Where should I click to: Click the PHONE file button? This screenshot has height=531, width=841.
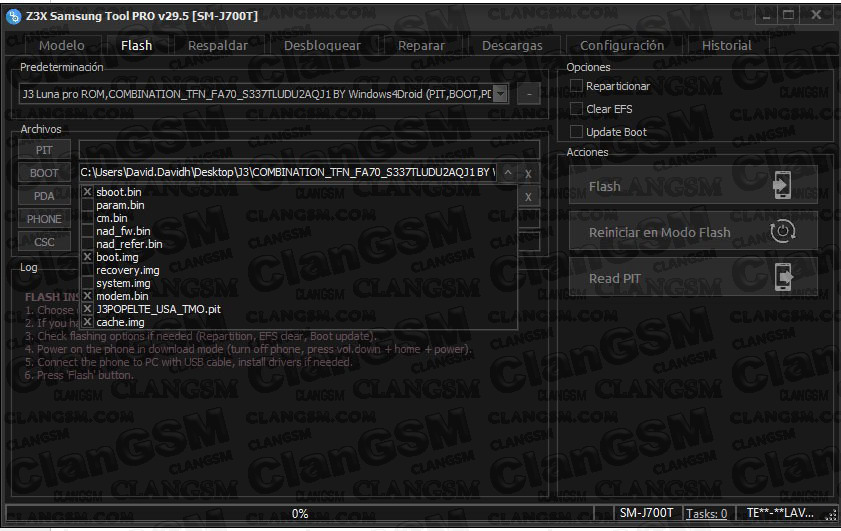44,219
